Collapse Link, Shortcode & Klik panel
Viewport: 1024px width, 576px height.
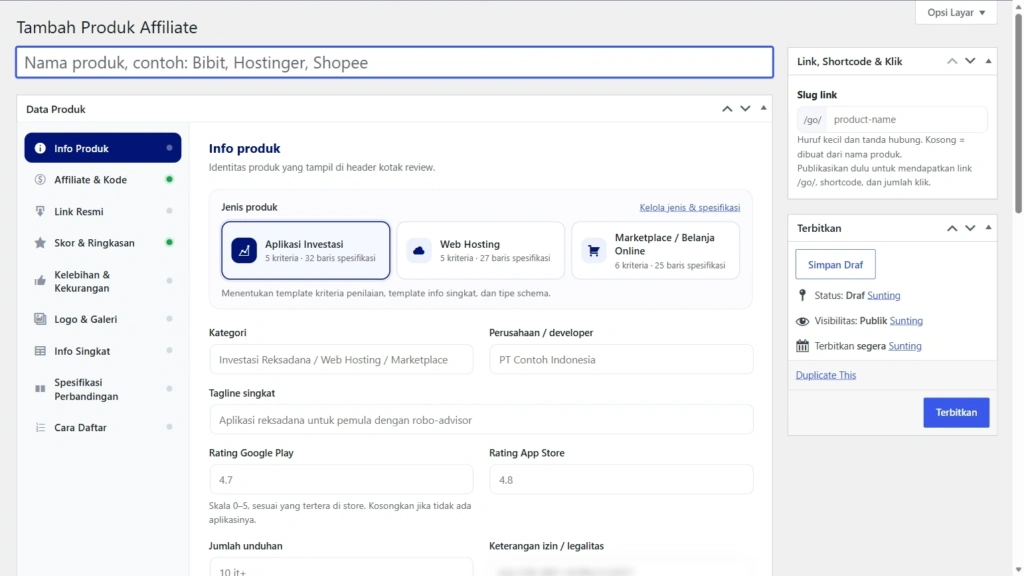(x=988, y=61)
